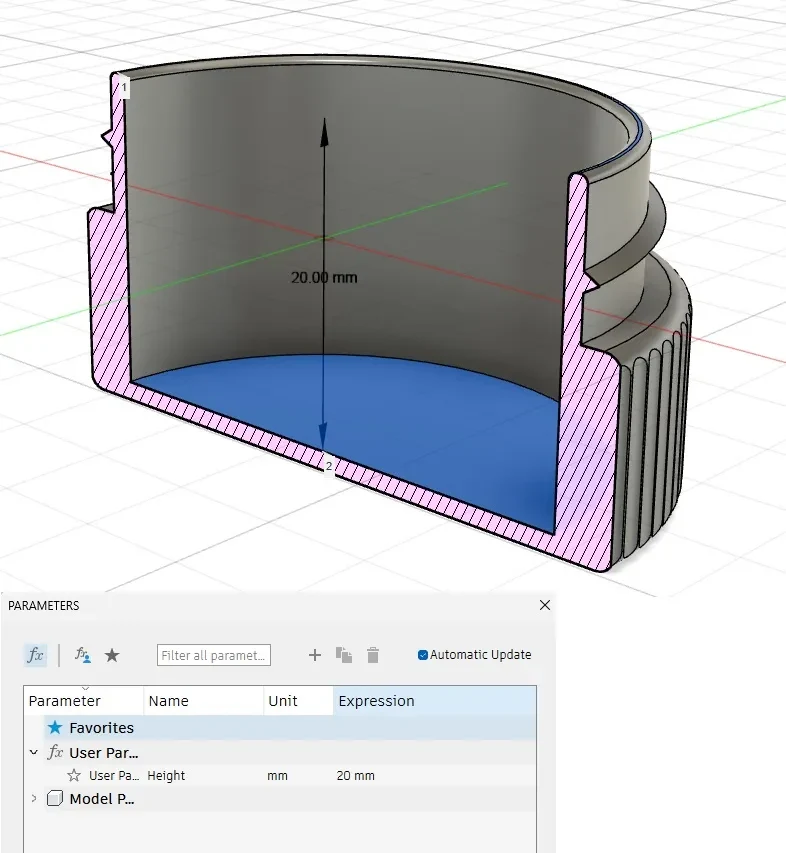This screenshot has height=853, width=786.
Task: Mark the Height parameter as favorite
Action: point(74,775)
